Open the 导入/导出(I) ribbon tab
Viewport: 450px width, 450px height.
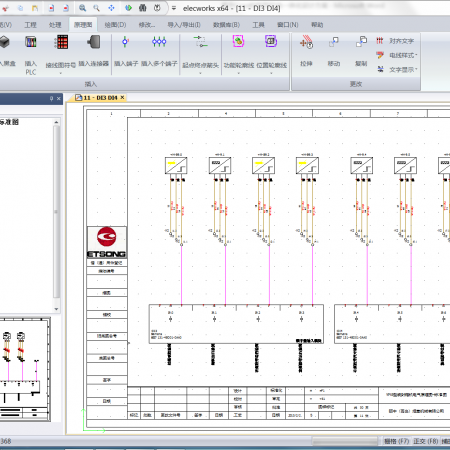pyautogui.click(x=184, y=25)
